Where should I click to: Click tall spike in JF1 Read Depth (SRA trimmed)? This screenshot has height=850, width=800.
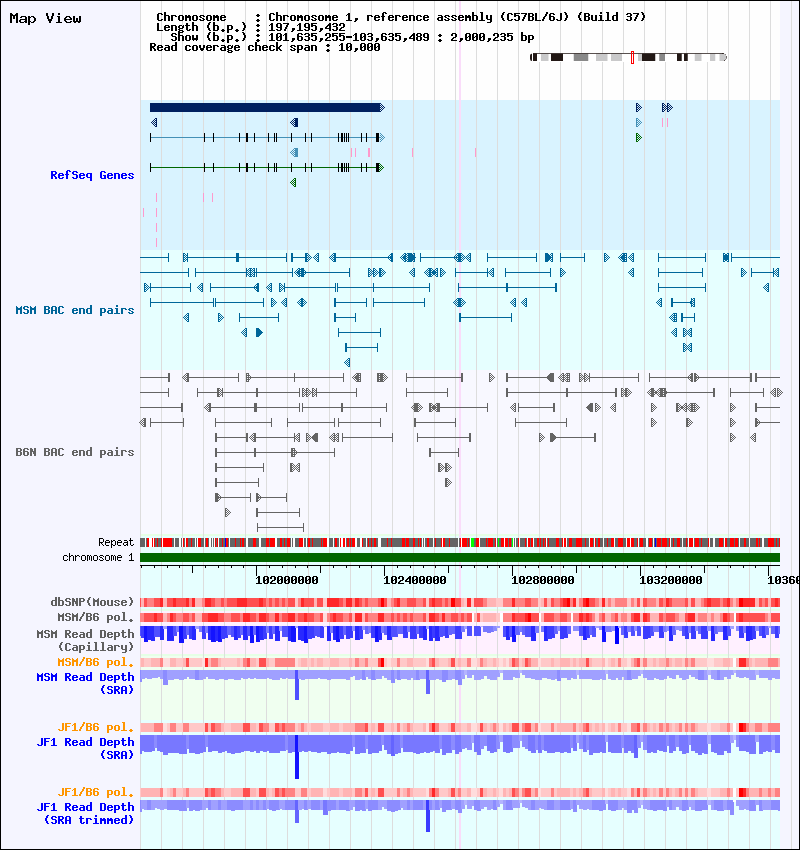[428, 816]
